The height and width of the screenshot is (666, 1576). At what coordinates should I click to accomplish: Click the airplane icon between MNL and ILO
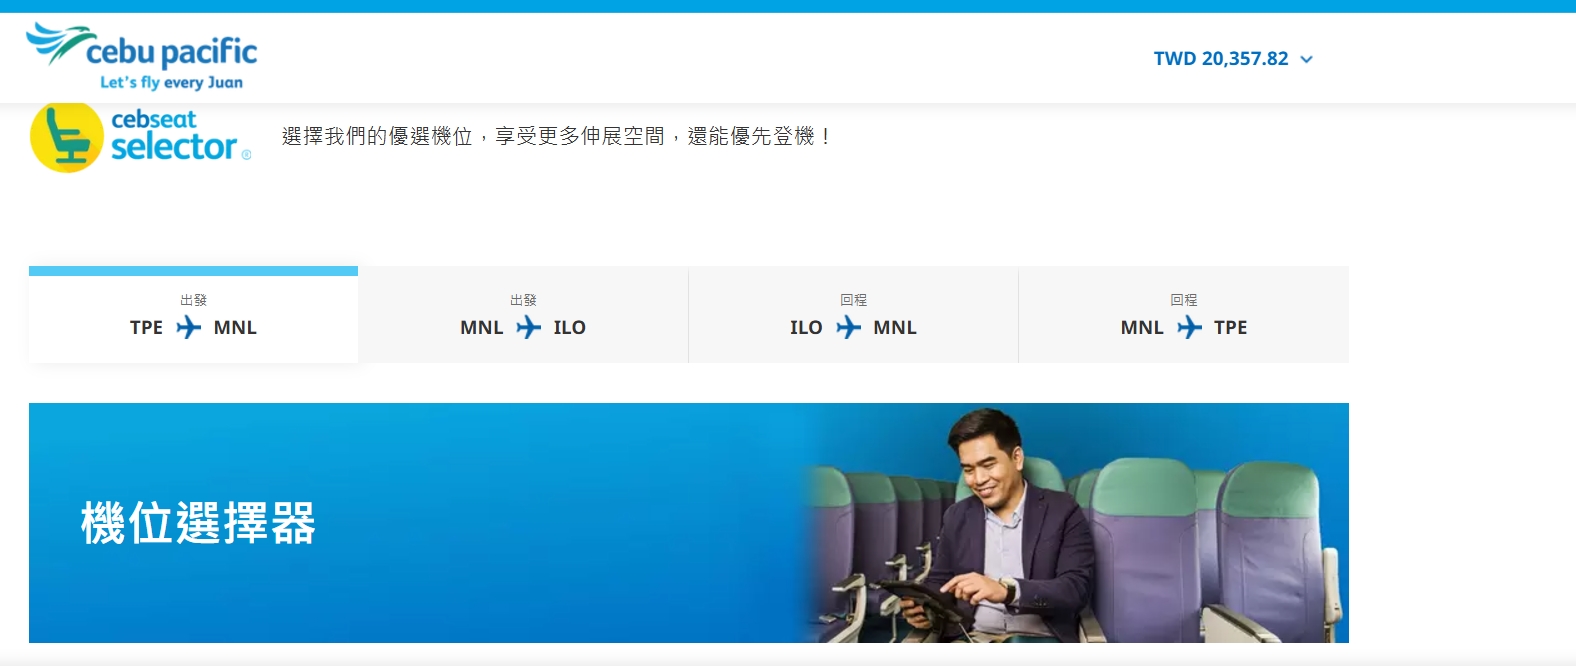click(528, 327)
